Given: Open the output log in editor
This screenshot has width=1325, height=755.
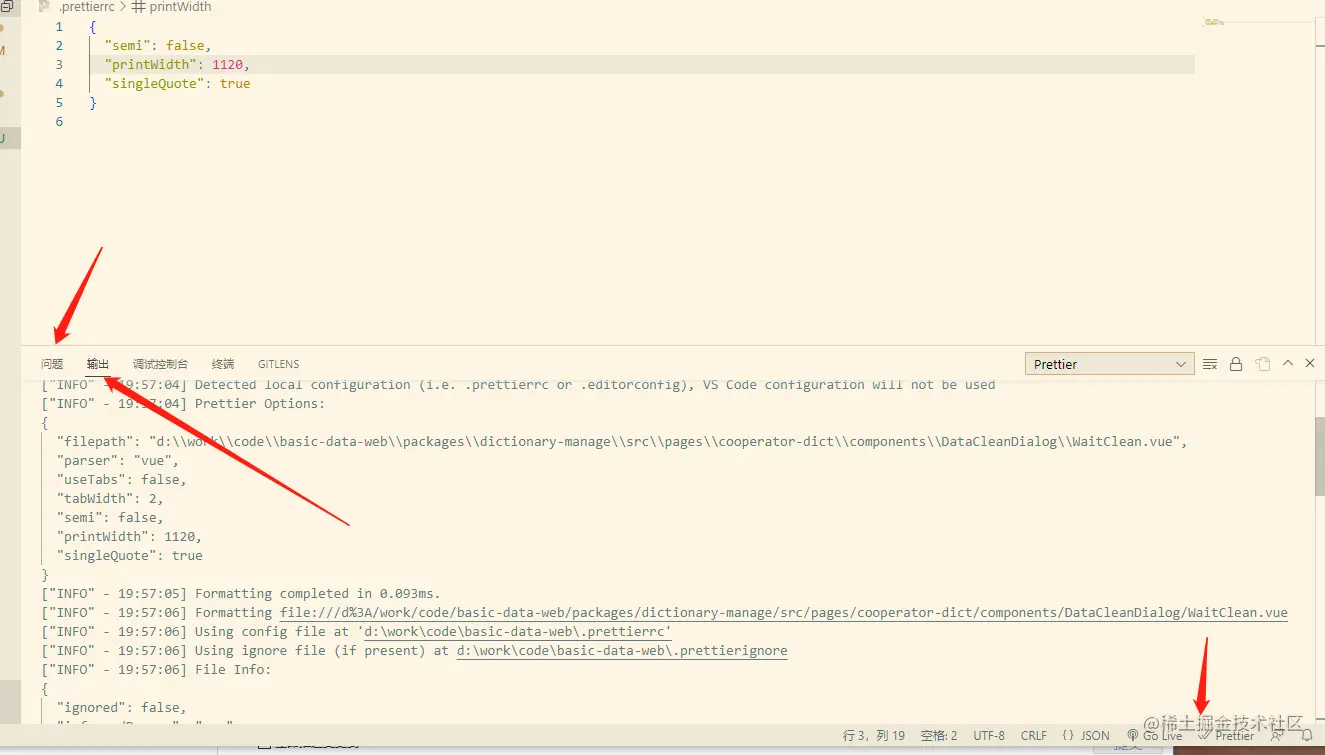Looking at the screenshot, I should tap(1263, 364).
